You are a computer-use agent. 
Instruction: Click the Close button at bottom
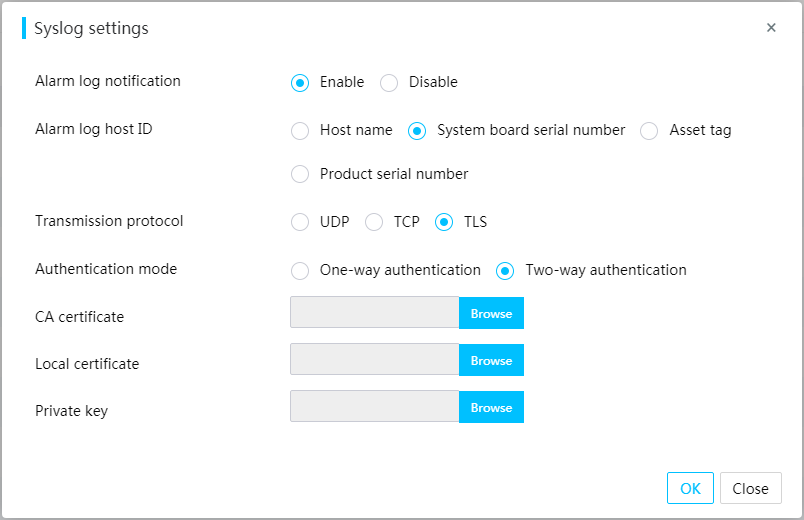point(751,488)
